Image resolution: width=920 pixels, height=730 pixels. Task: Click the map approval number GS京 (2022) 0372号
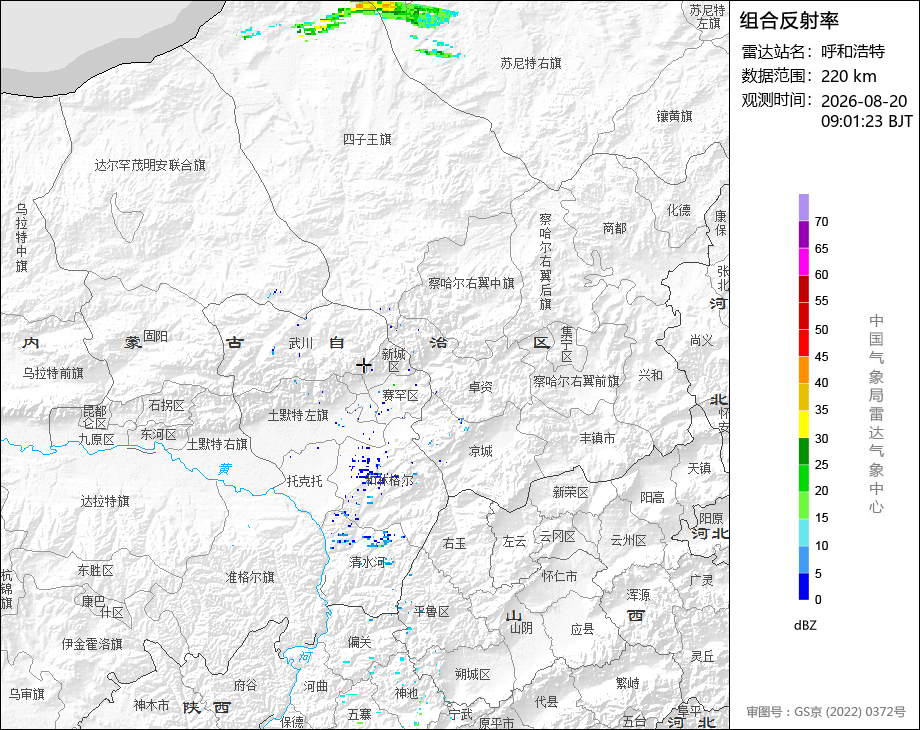826,712
